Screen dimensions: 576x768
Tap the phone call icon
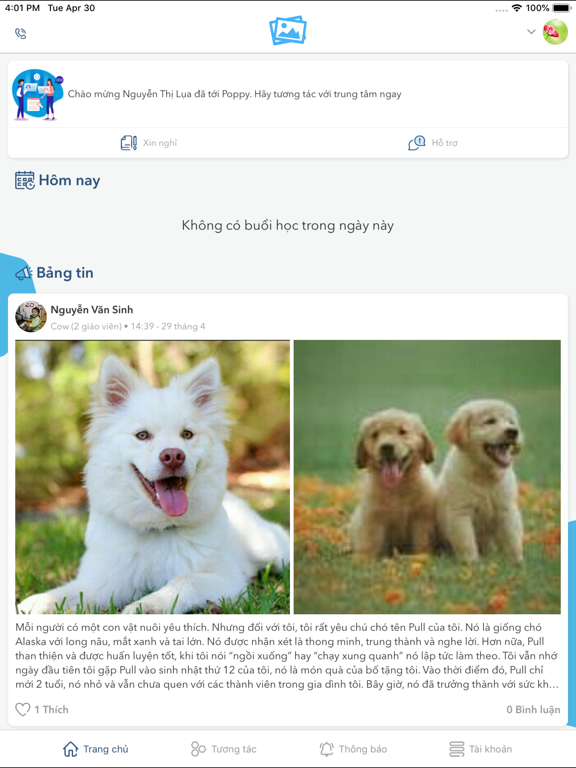tap(20, 33)
